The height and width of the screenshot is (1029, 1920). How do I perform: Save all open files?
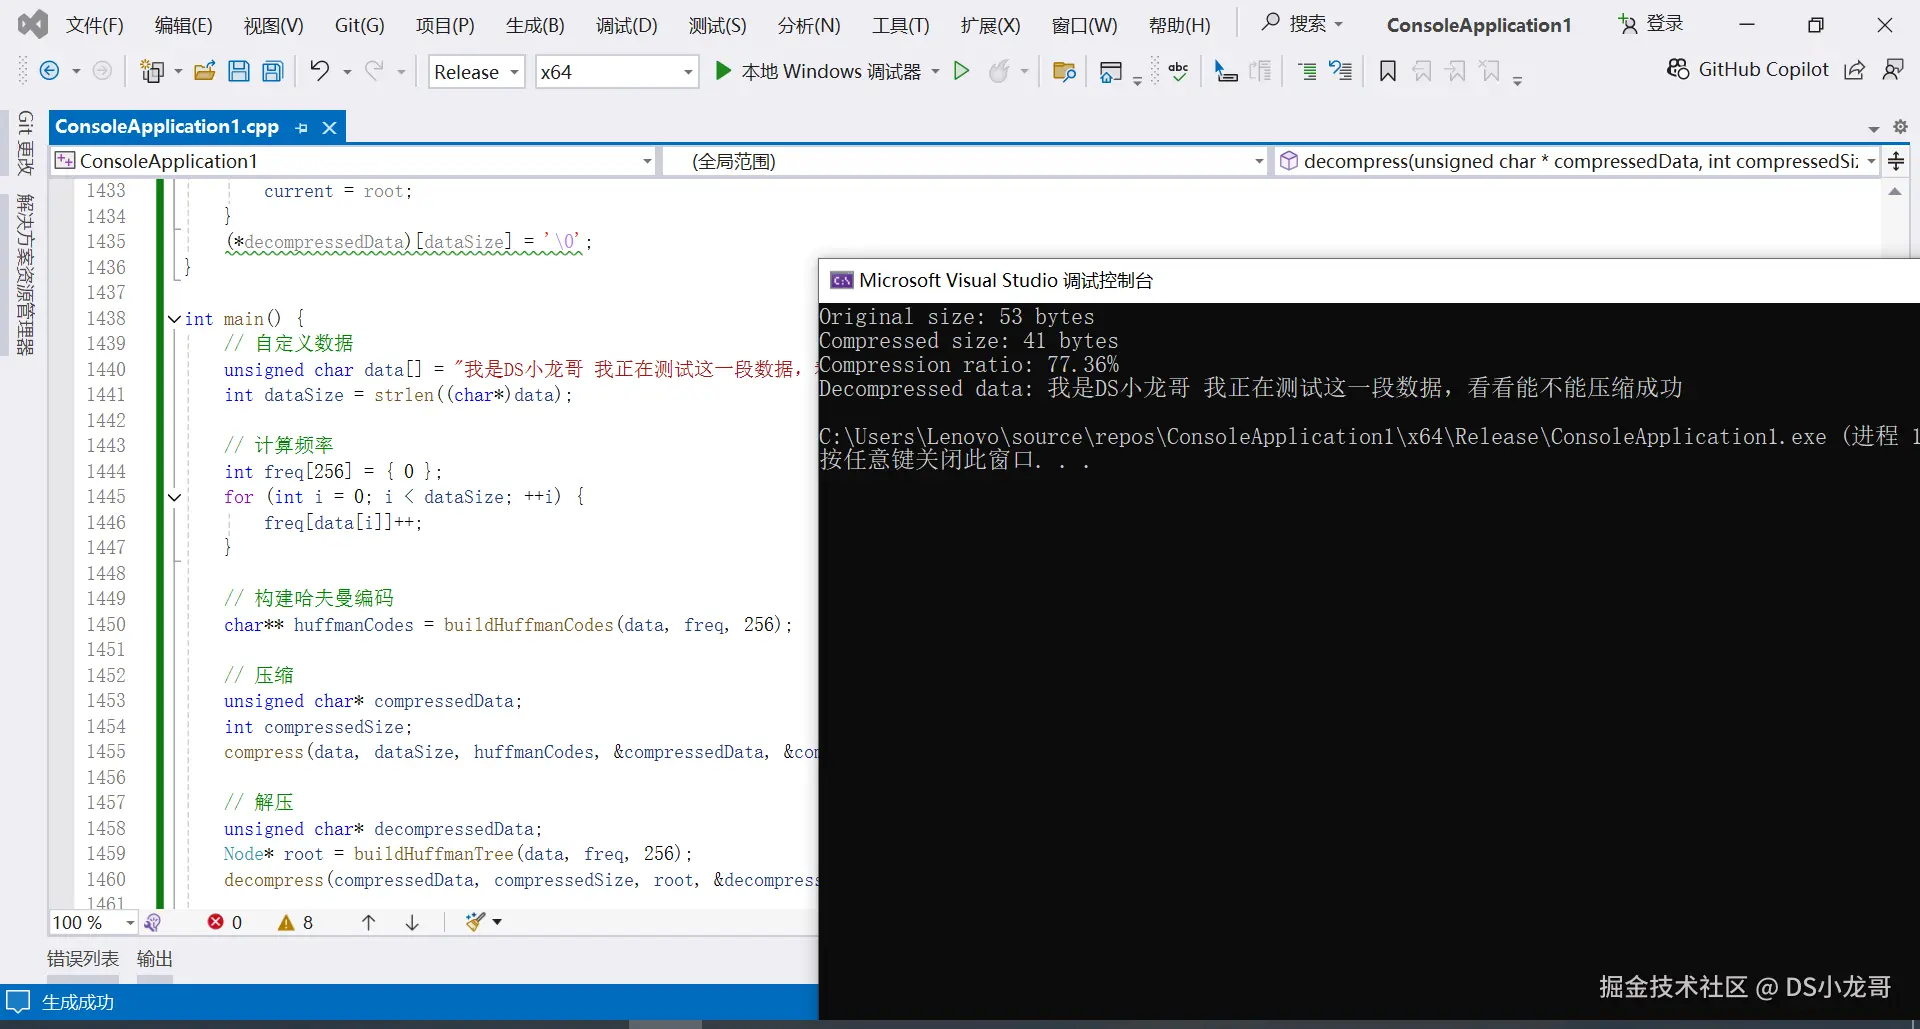coord(272,71)
